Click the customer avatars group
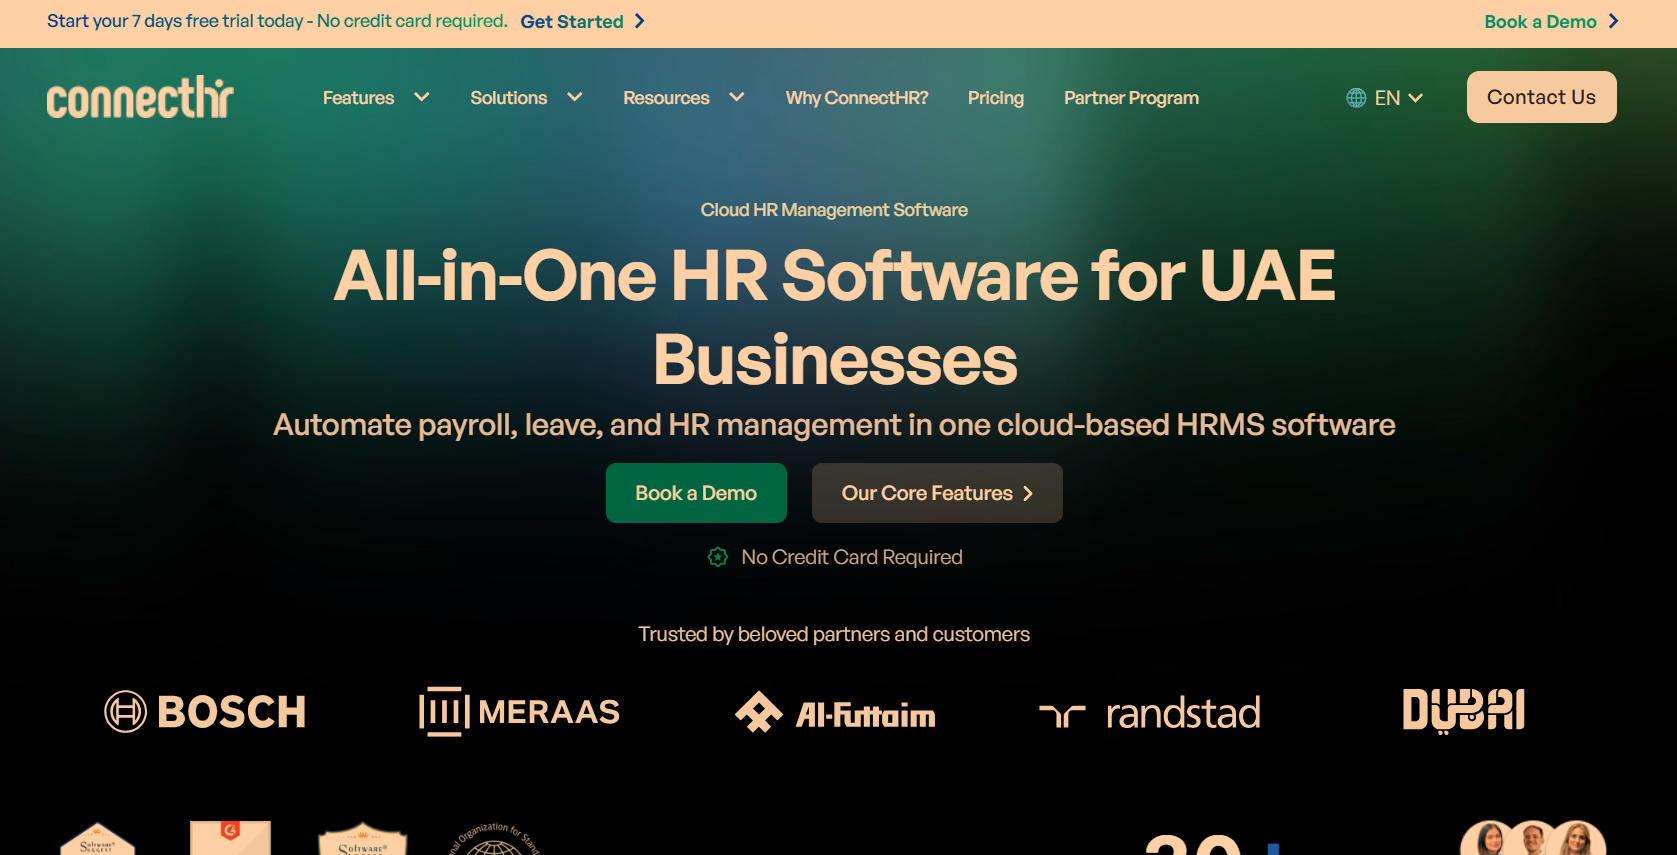 coord(1533,838)
